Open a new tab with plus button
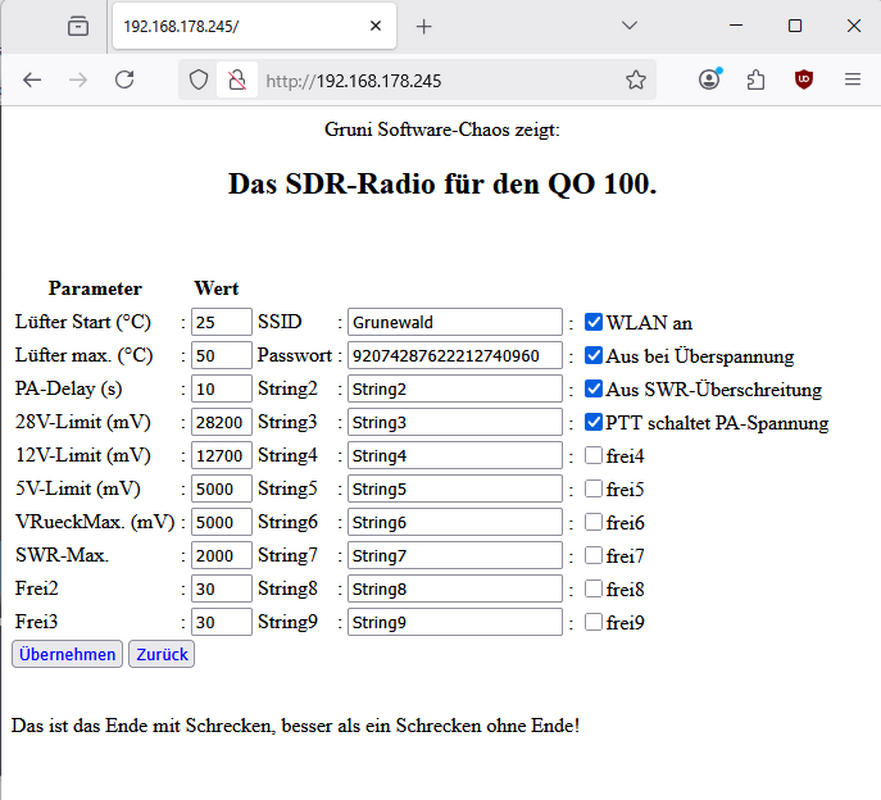Viewport: 881px width, 800px height. click(x=424, y=27)
